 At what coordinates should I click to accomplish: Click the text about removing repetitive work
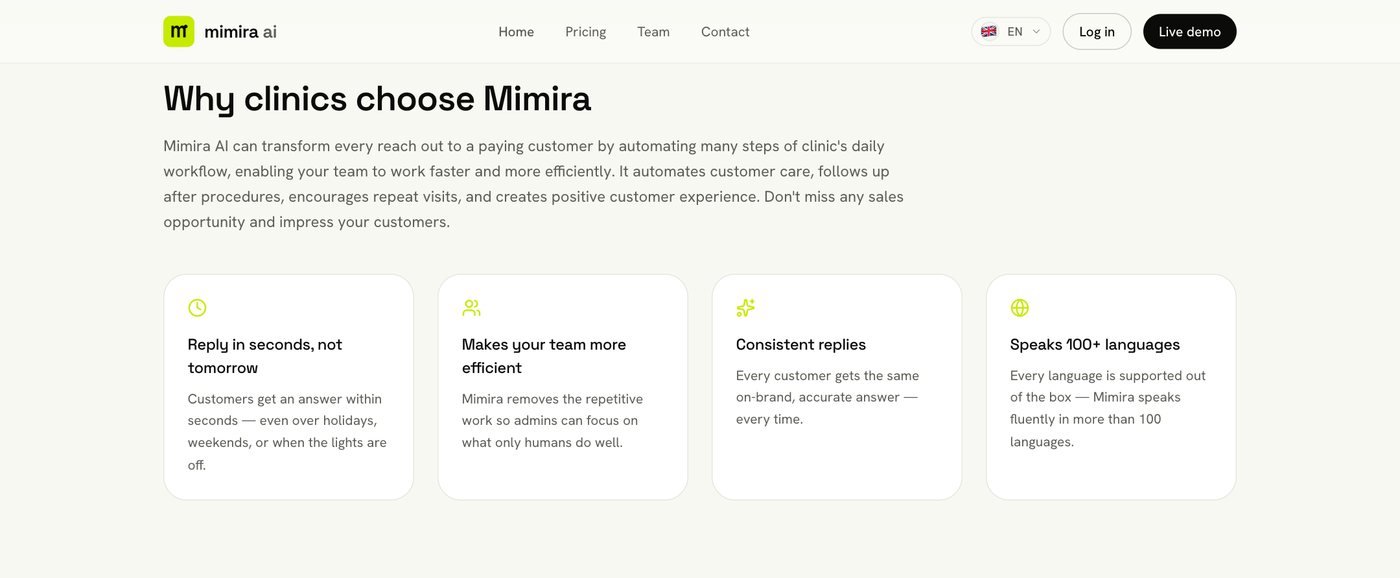click(552, 420)
